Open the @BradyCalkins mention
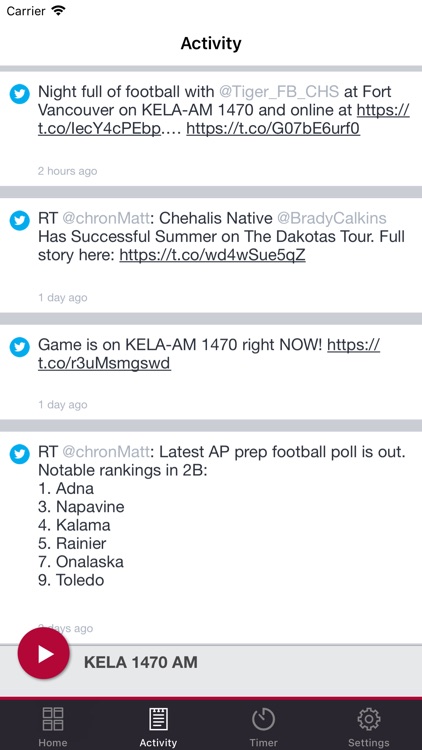Viewport: 422px width, 750px height. [332, 219]
